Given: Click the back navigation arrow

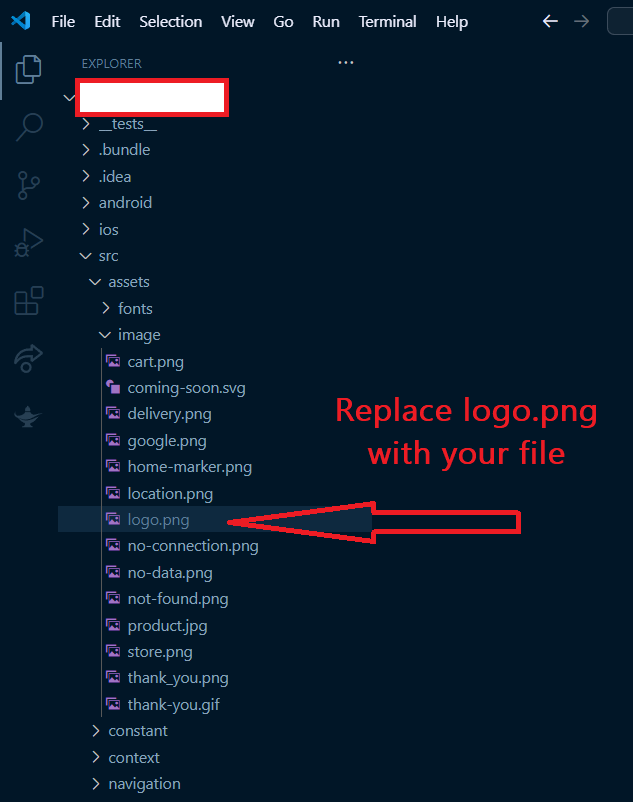Looking at the screenshot, I should tap(550, 21).
